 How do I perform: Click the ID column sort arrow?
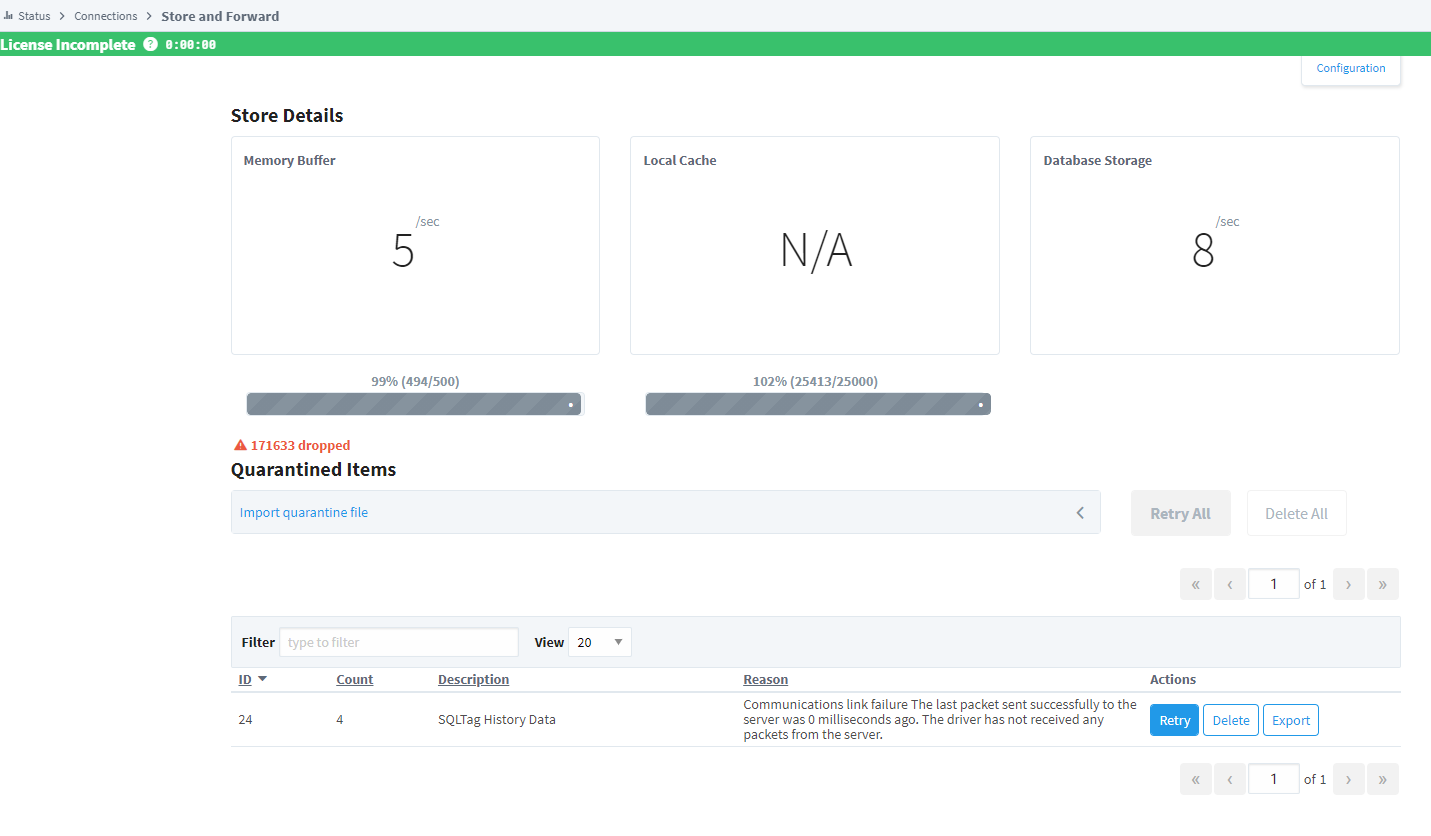262,679
